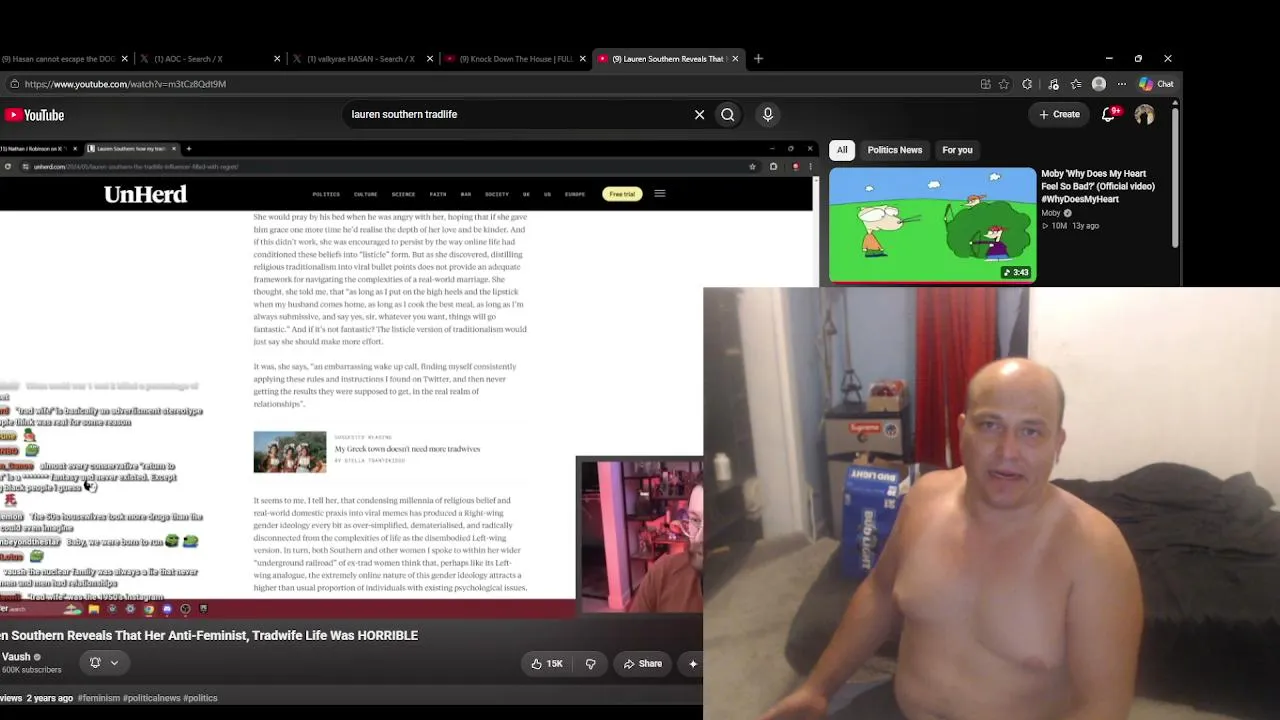Screen dimensions: 1280x720
Task: Click the YouTube logo
Action: (34, 115)
